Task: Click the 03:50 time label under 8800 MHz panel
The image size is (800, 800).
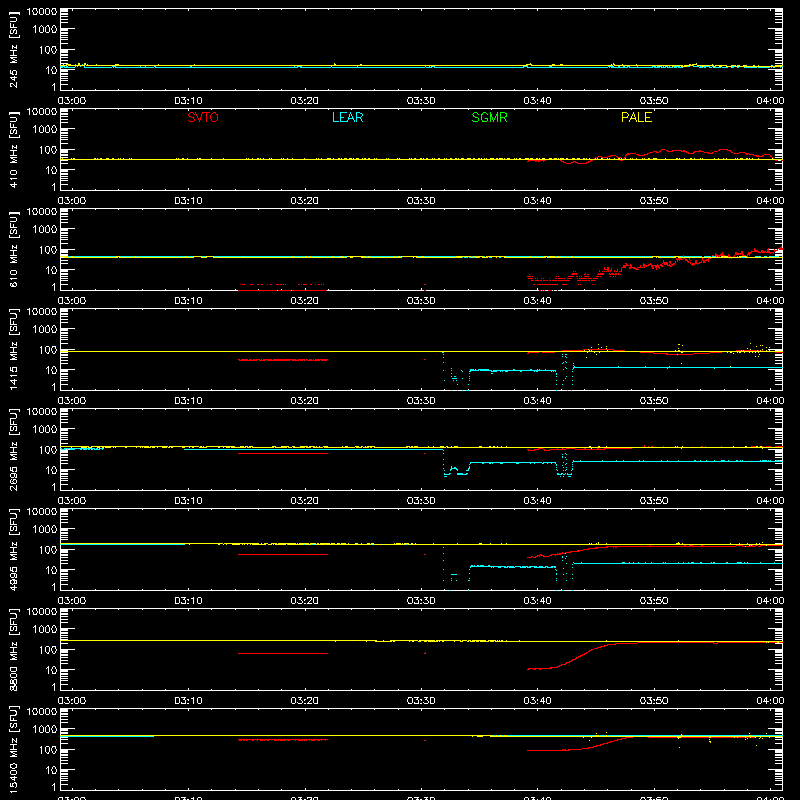Action: (x=654, y=701)
